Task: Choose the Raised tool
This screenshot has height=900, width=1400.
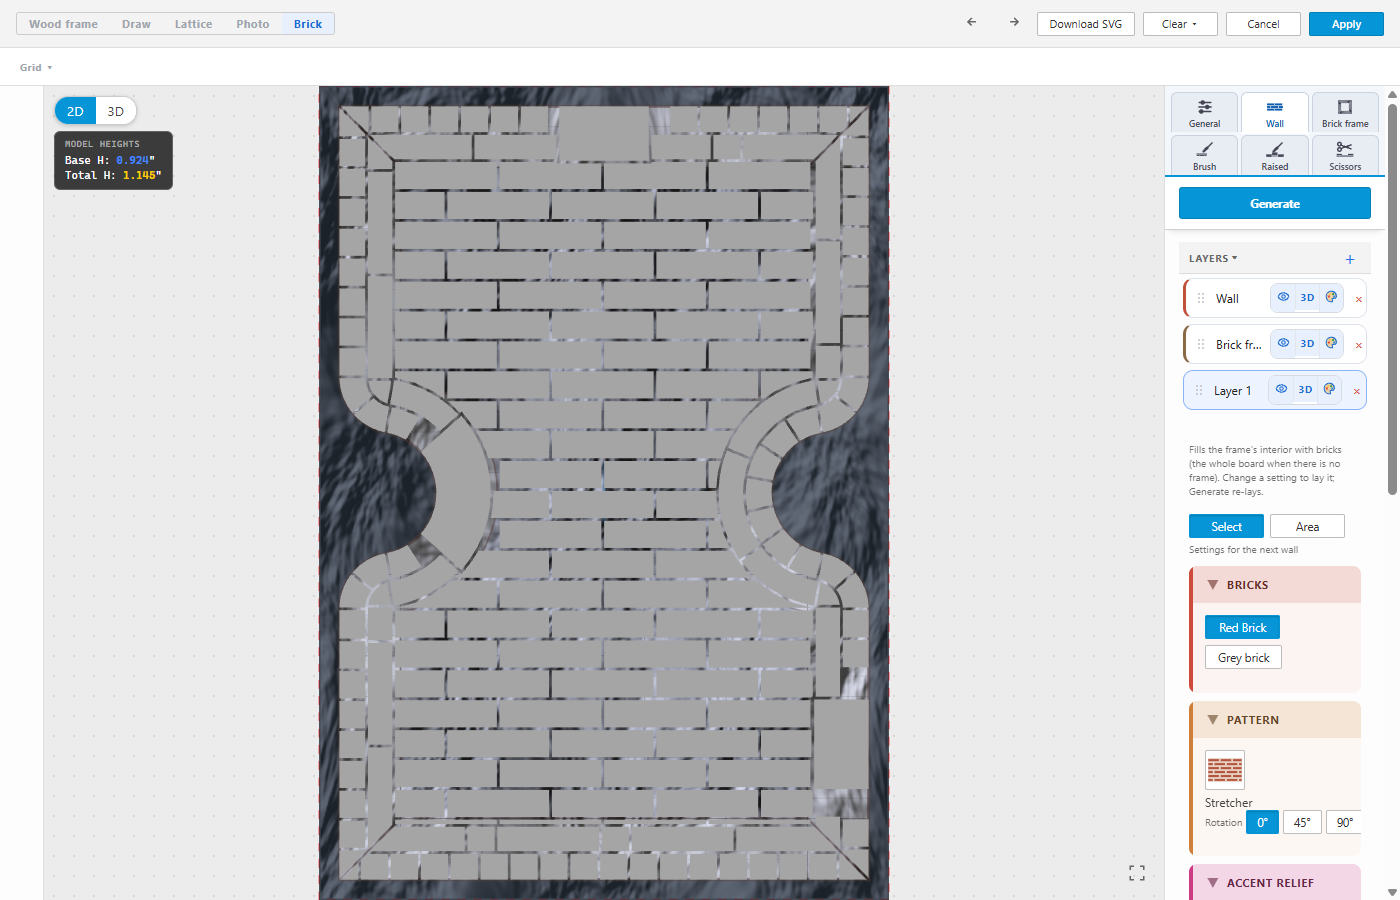Action: [1275, 156]
